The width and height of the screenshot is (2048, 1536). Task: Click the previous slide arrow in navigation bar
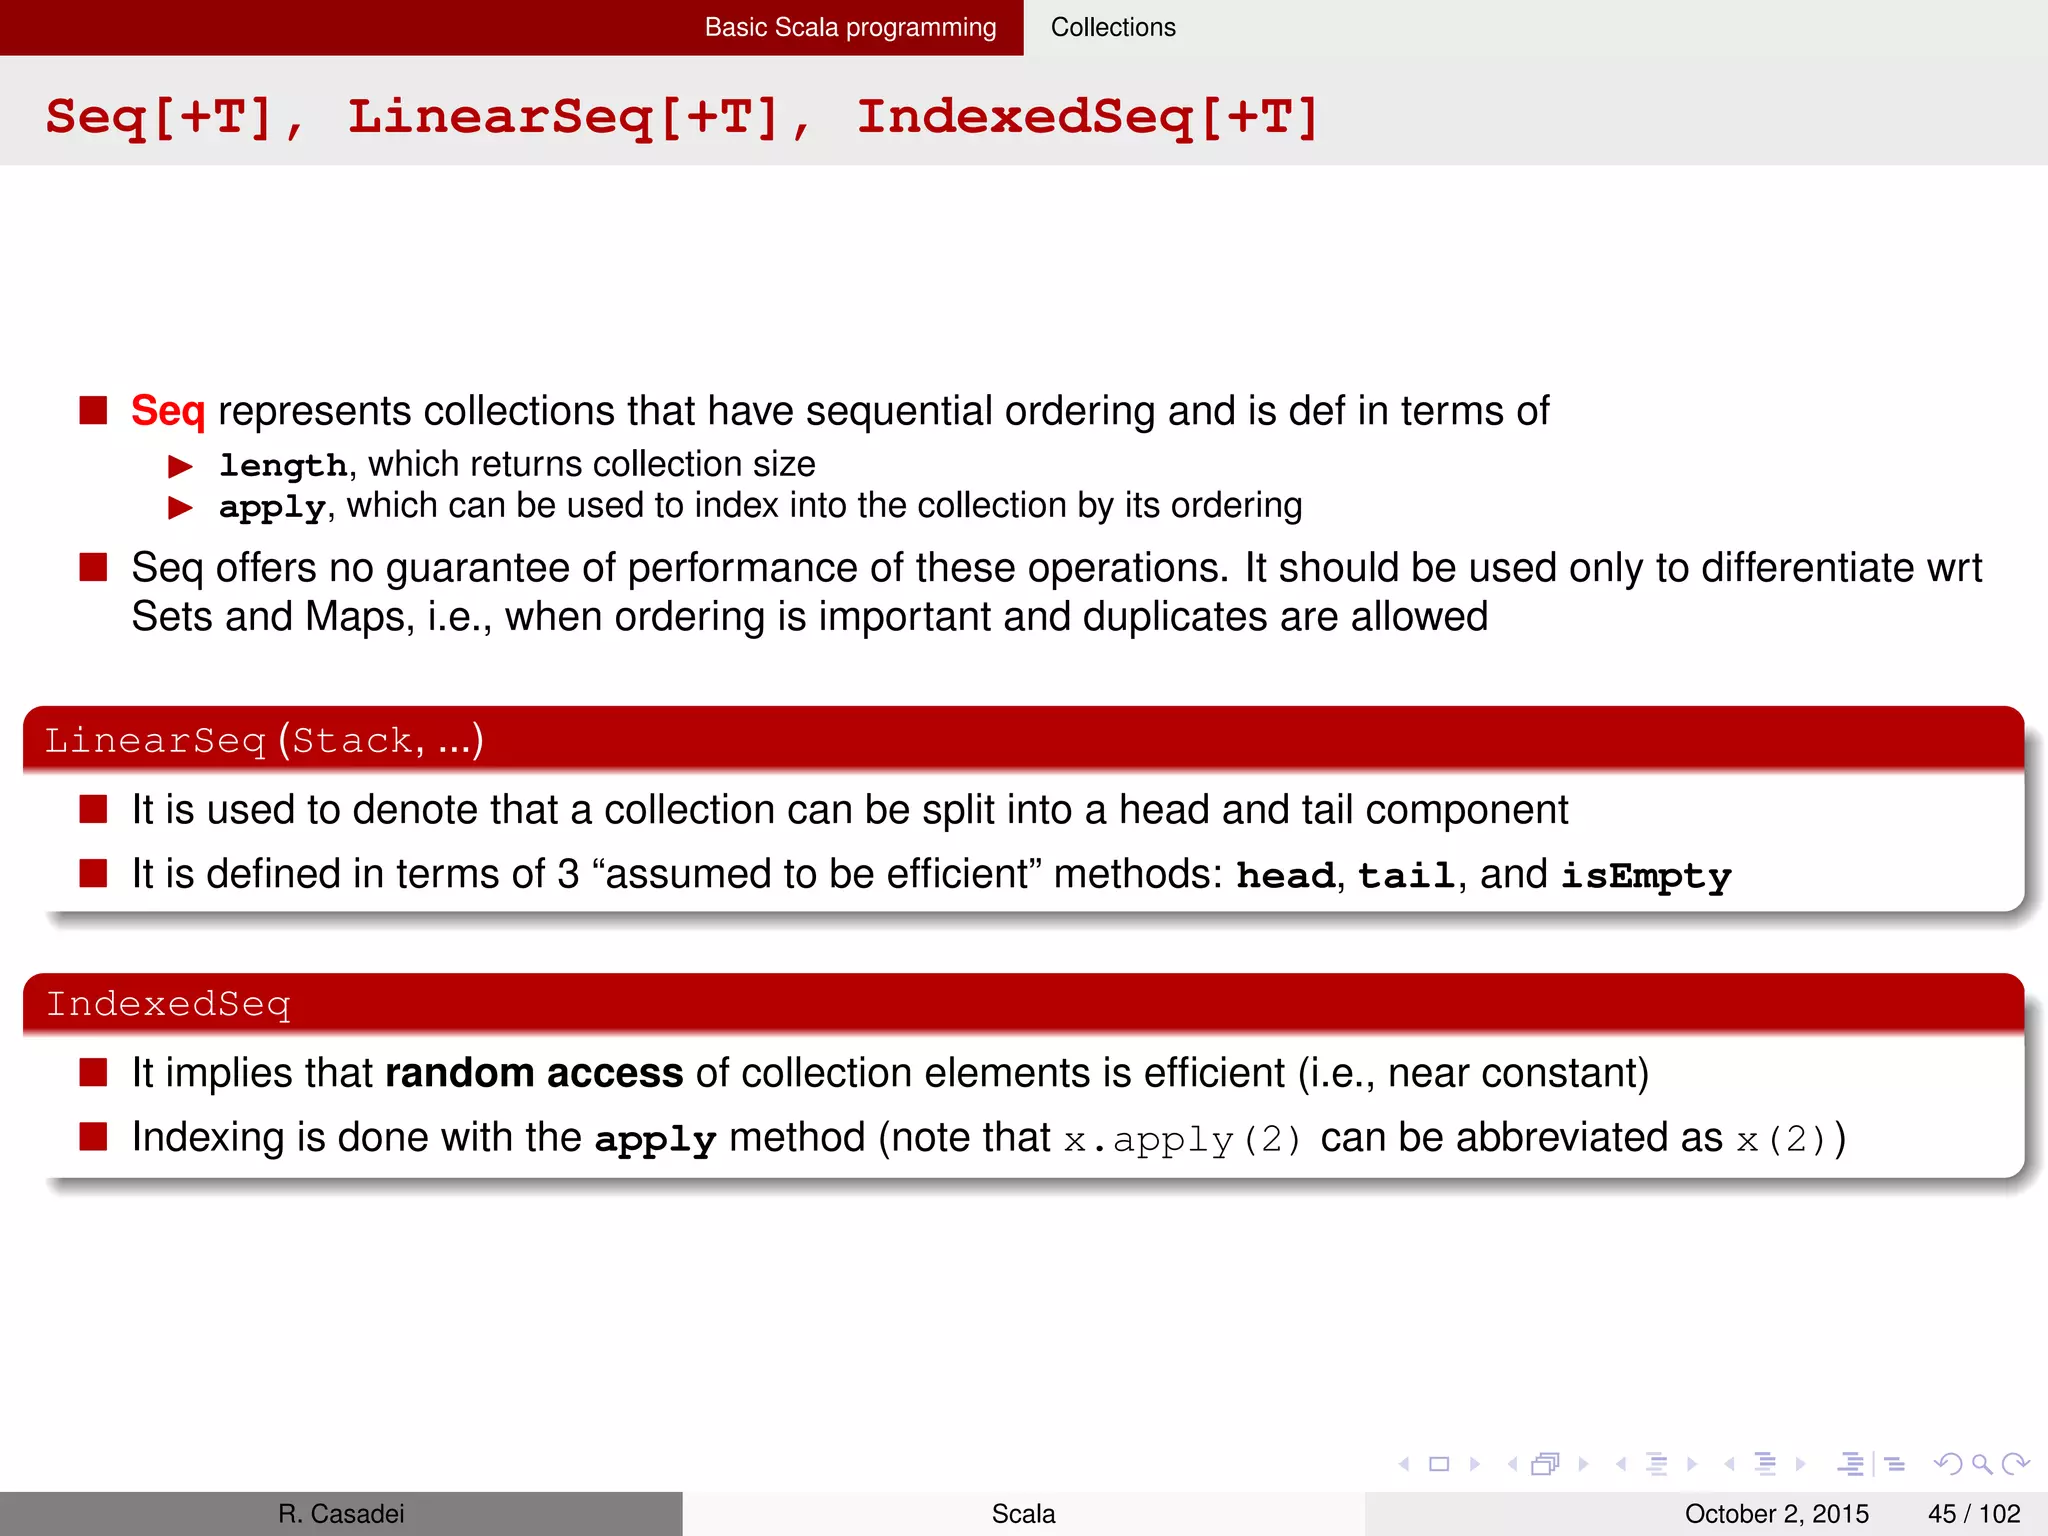(1405, 1464)
